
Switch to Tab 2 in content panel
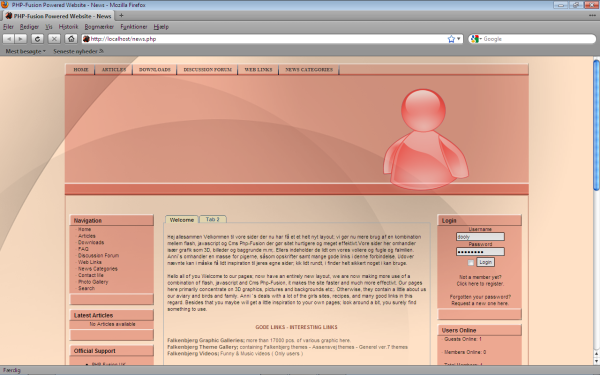point(212,219)
